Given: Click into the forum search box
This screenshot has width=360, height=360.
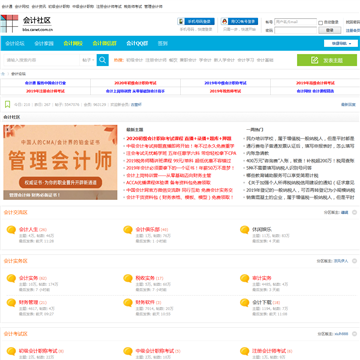Looking at the screenshot, I should (x=42, y=60).
